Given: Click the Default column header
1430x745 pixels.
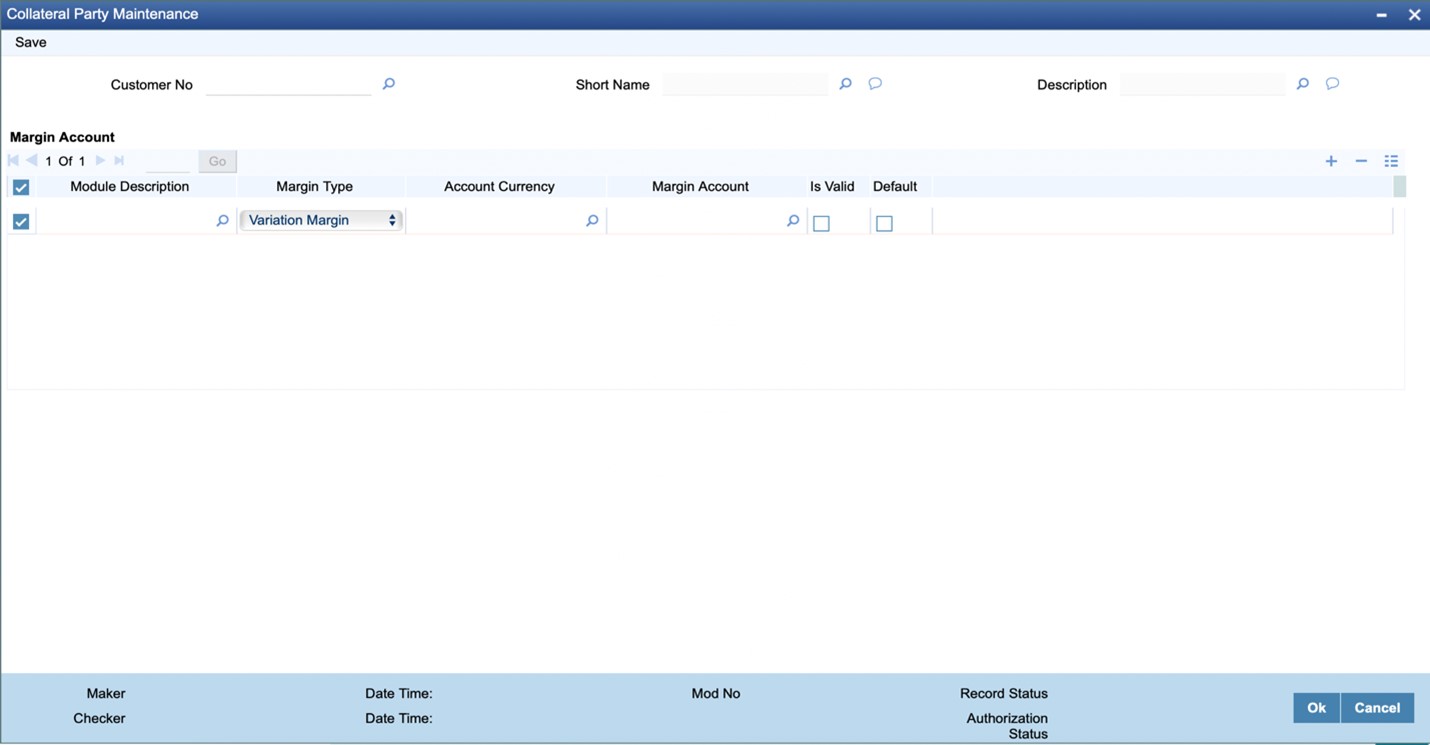Looking at the screenshot, I should [x=895, y=187].
